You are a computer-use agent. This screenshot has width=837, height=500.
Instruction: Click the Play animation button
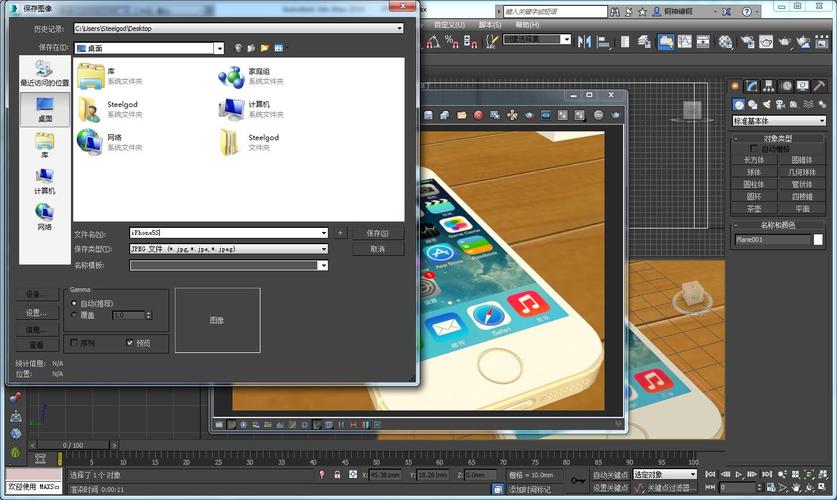(x=739, y=474)
